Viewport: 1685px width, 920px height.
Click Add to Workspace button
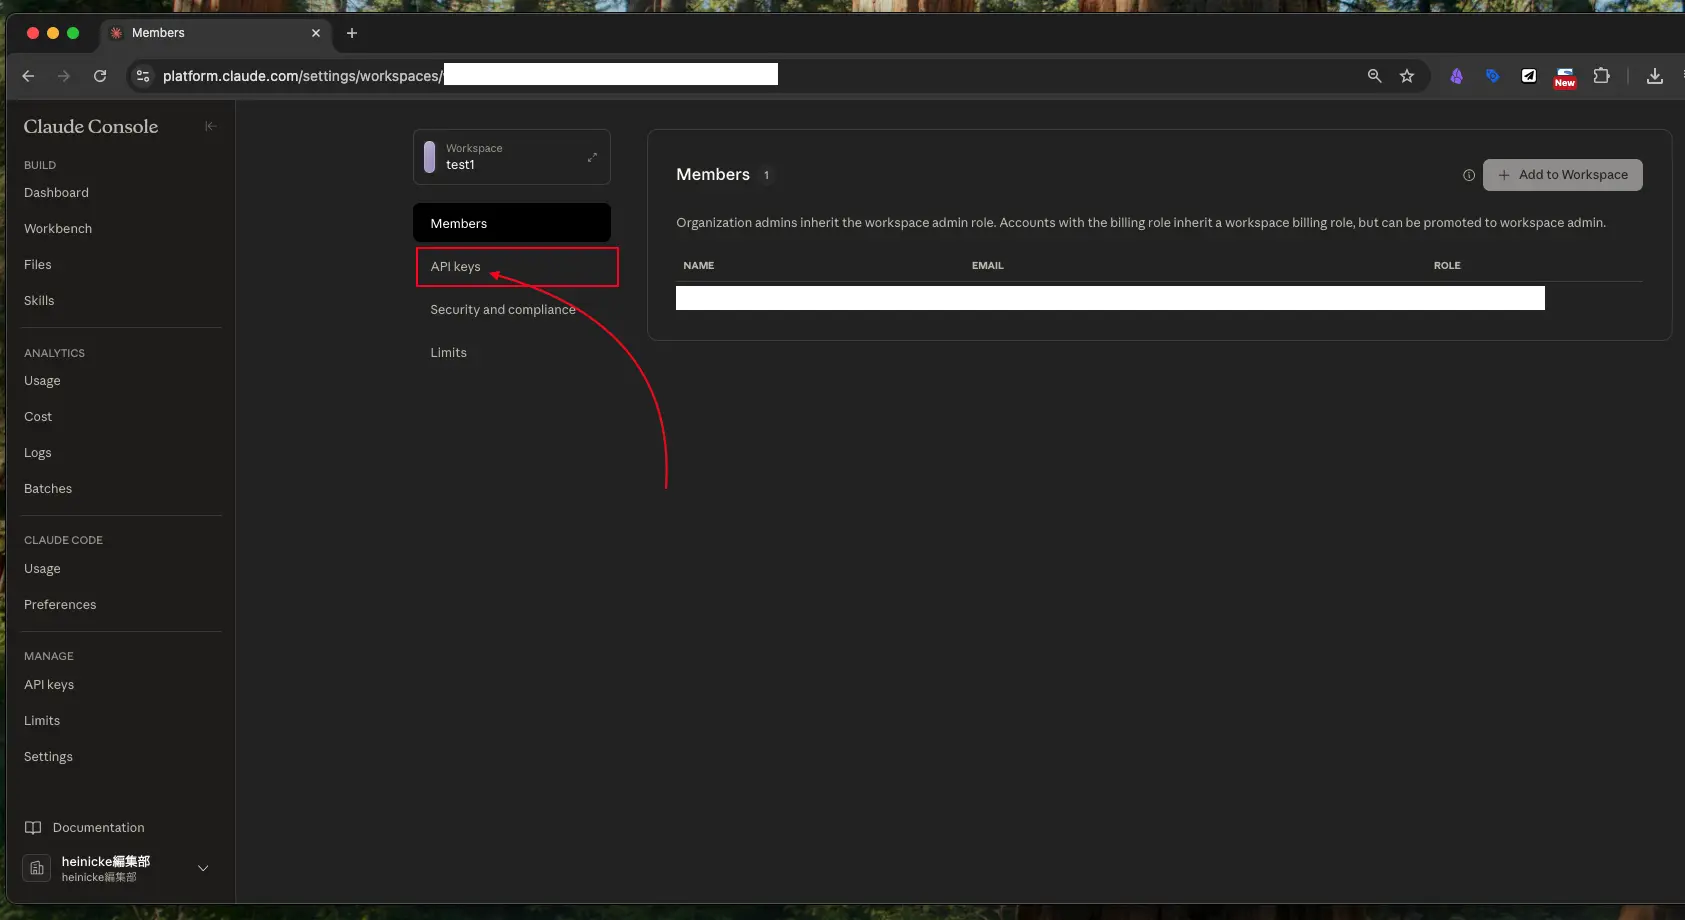click(x=1562, y=175)
